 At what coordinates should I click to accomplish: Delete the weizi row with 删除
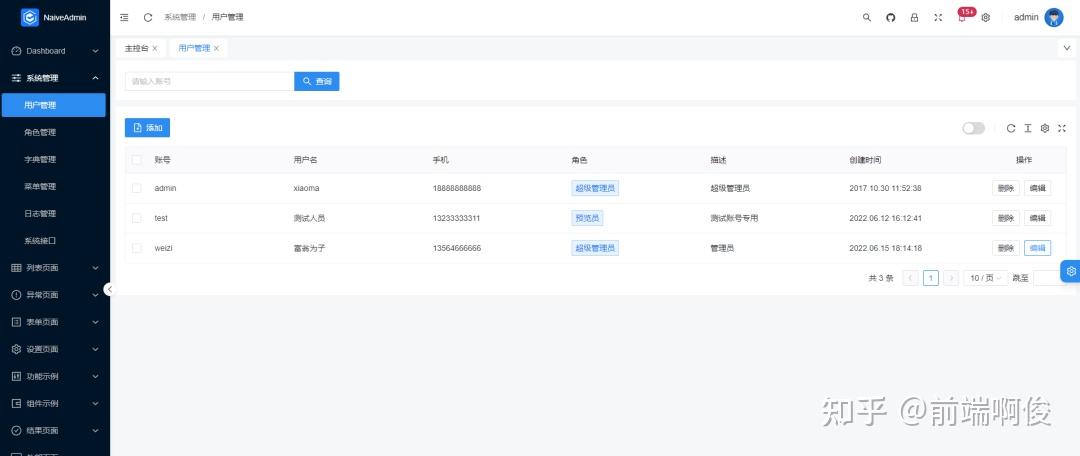1006,248
